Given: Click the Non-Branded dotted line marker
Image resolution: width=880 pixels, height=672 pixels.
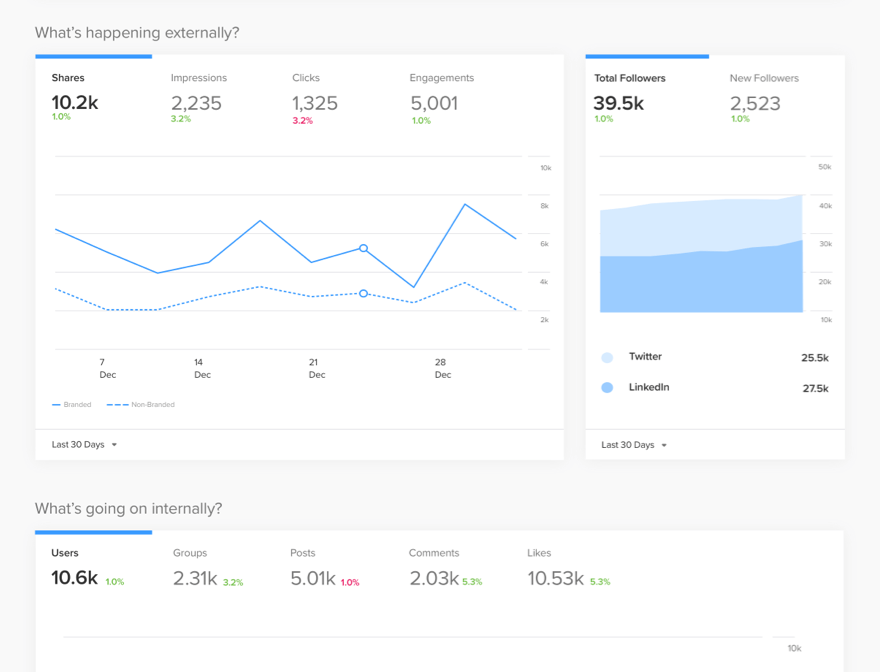Looking at the screenshot, I should [x=363, y=294].
